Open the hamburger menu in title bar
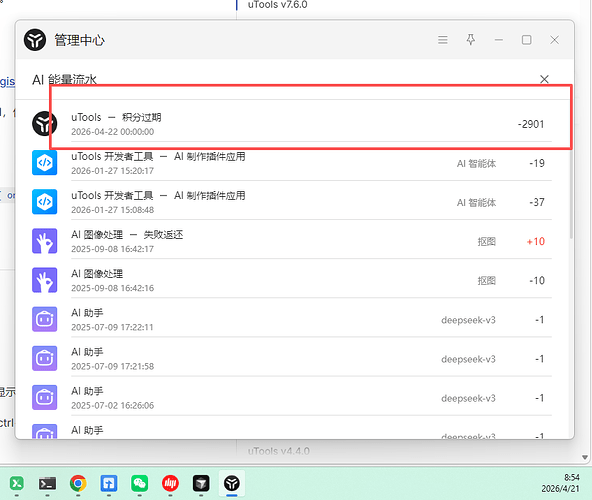 [x=443, y=40]
